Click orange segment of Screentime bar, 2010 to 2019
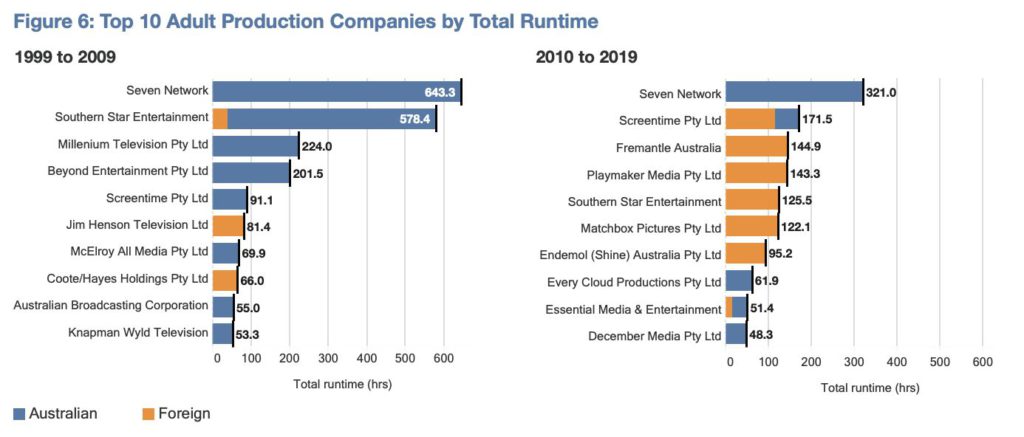1024x437 pixels. pyautogui.click(x=750, y=121)
